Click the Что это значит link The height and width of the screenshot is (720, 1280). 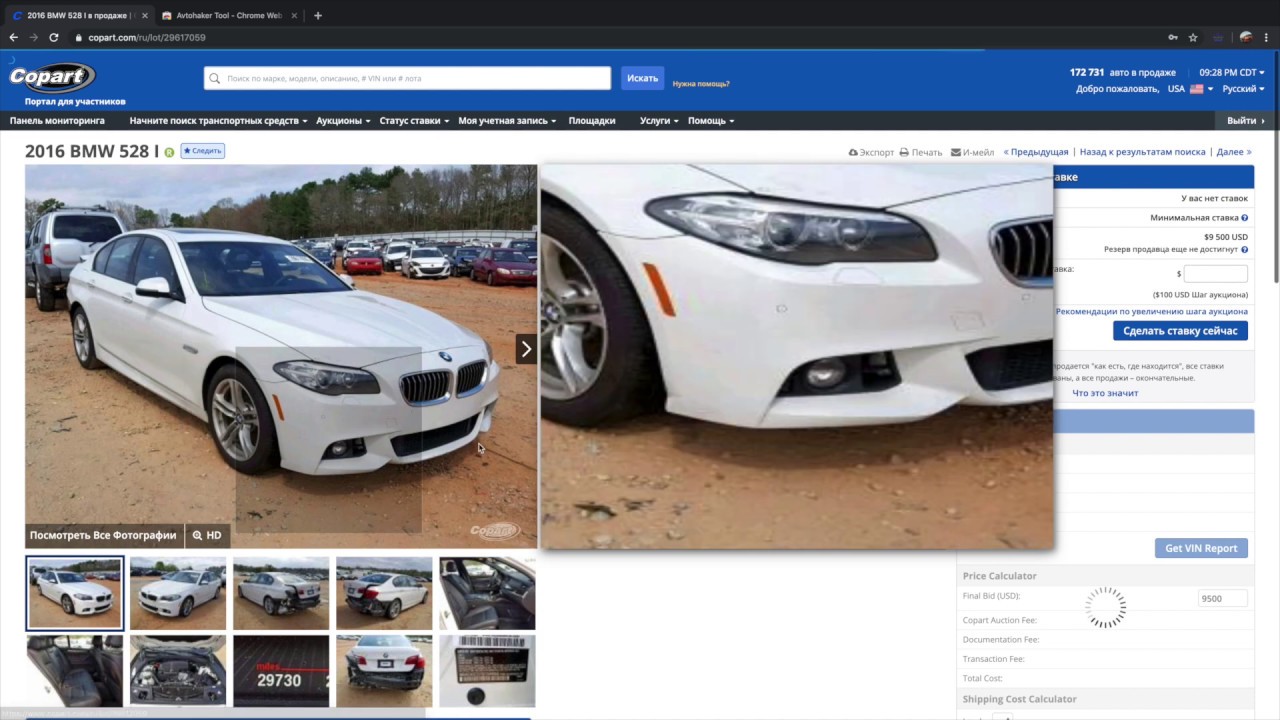point(1105,393)
